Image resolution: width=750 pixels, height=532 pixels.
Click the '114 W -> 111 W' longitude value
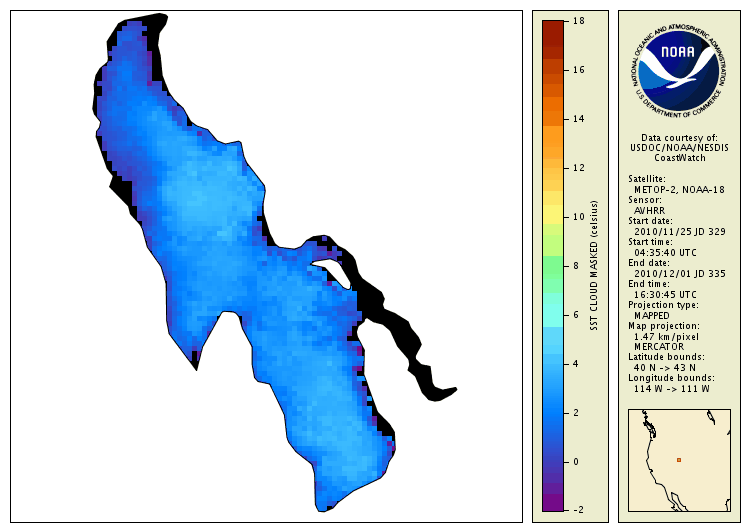672,389
